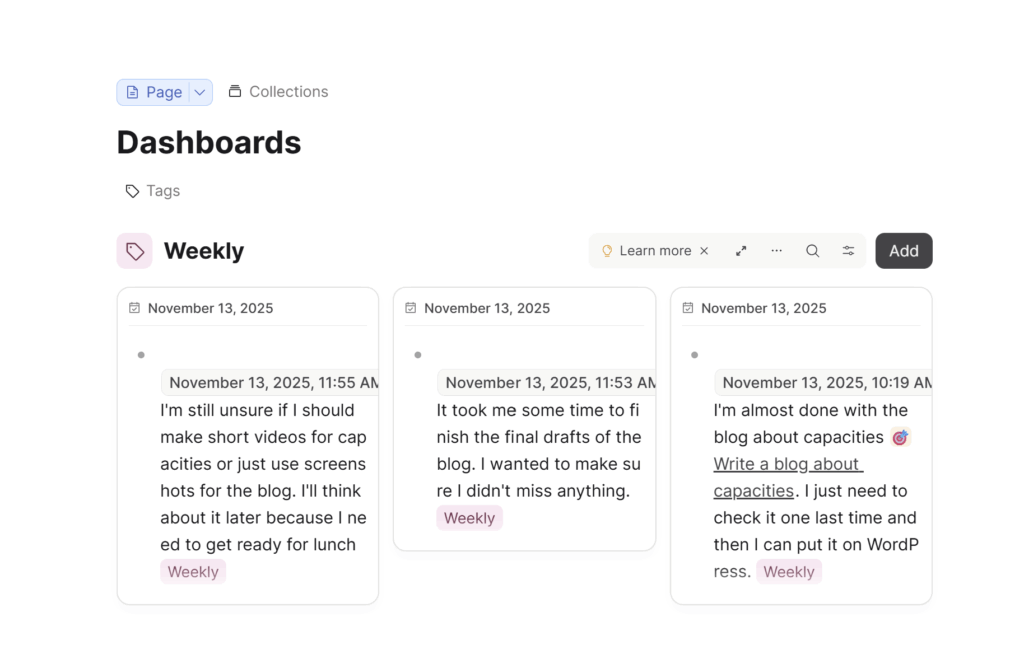Switch to Collections
The height and width of the screenshot is (664, 1024).
click(x=278, y=92)
